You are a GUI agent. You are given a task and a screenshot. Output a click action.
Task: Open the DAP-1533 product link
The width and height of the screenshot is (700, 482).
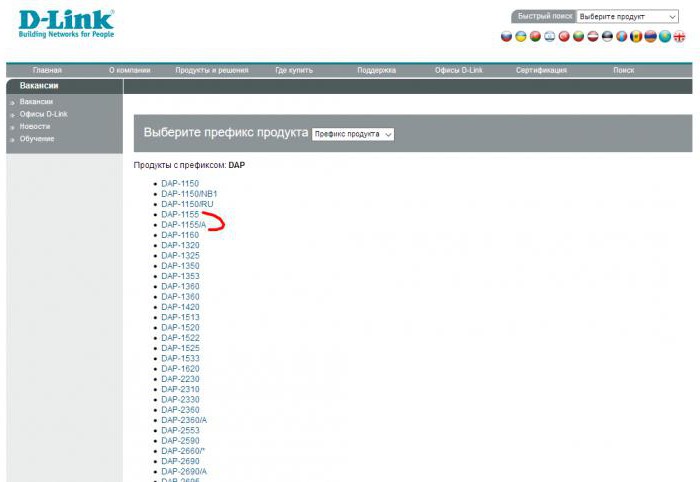coord(180,358)
